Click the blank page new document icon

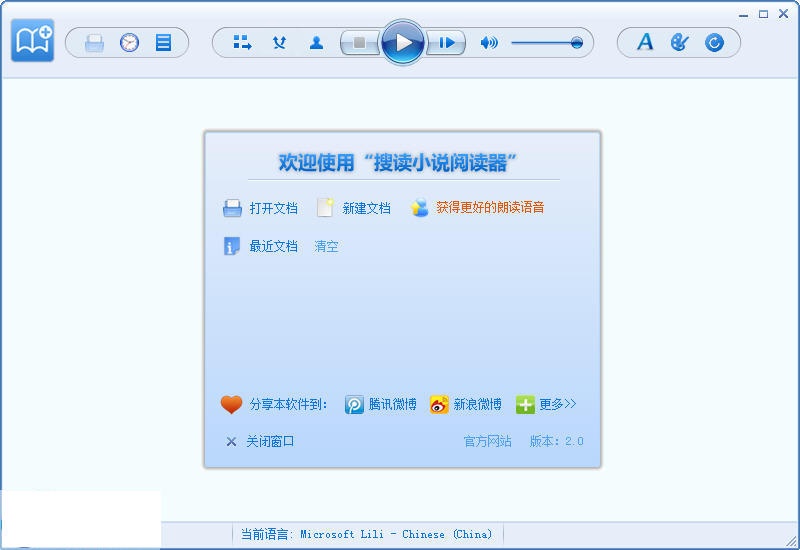[325, 208]
